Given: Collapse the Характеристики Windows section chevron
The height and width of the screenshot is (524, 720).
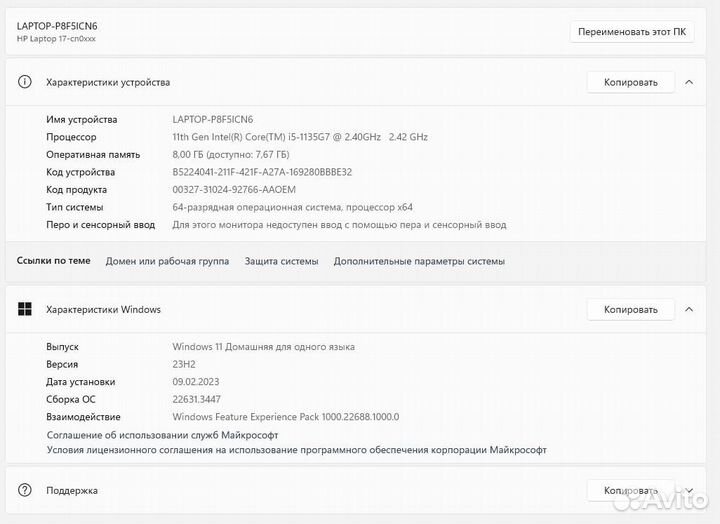Looking at the screenshot, I should (x=689, y=309).
